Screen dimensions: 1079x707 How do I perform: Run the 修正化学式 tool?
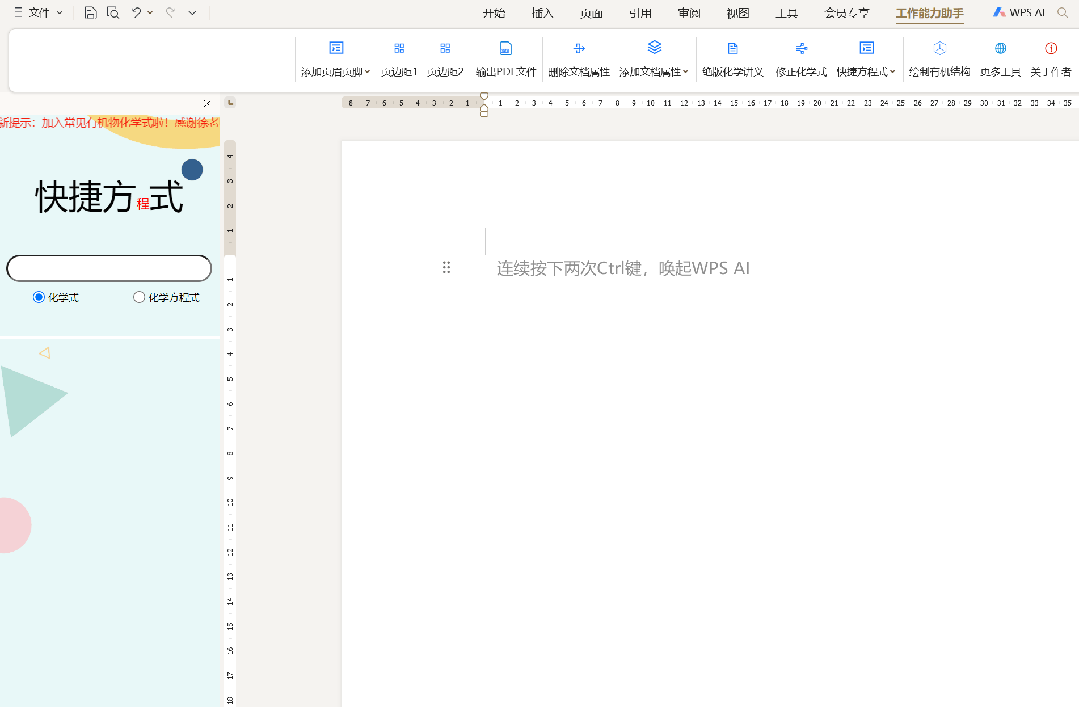[x=801, y=49]
